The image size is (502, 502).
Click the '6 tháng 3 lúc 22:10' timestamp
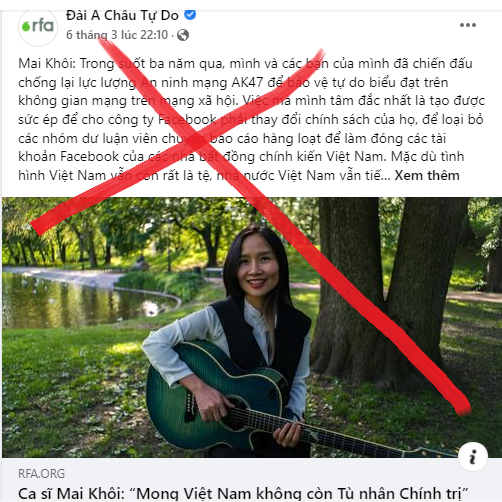117,35
